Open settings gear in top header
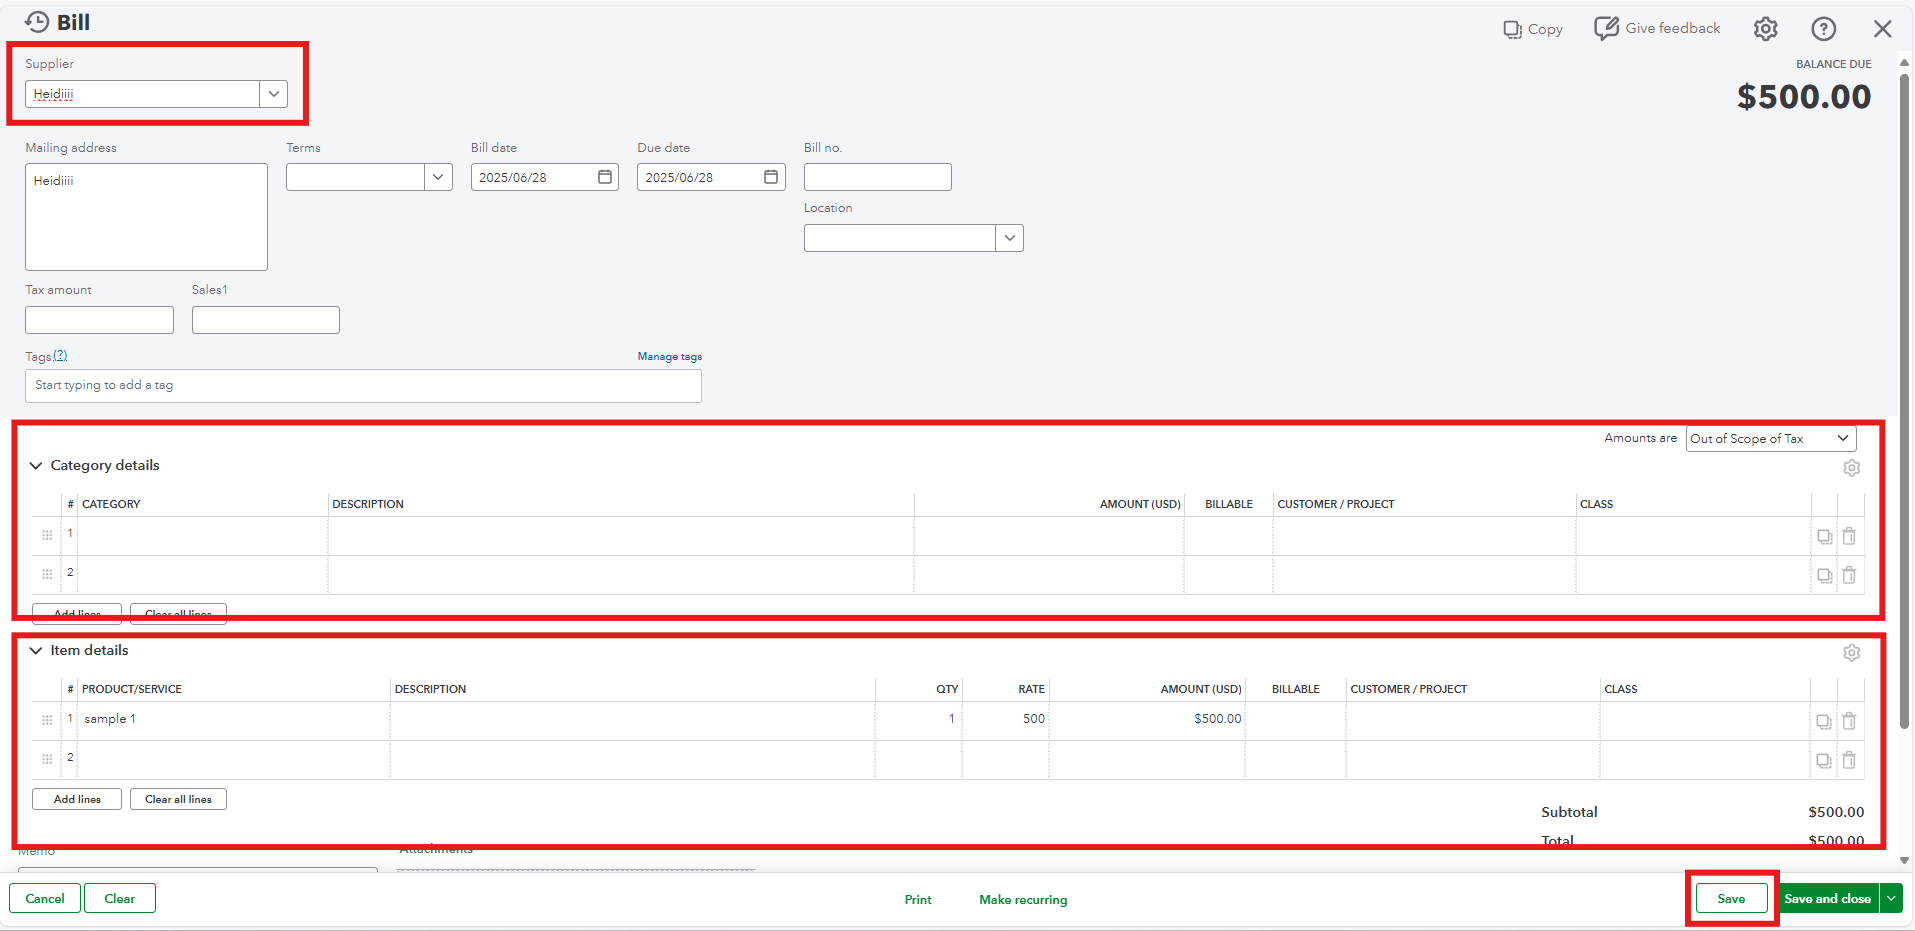Image resolution: width=1915 pixels, height=931 pixels. pyautogui.click(x=1765, y=29)
